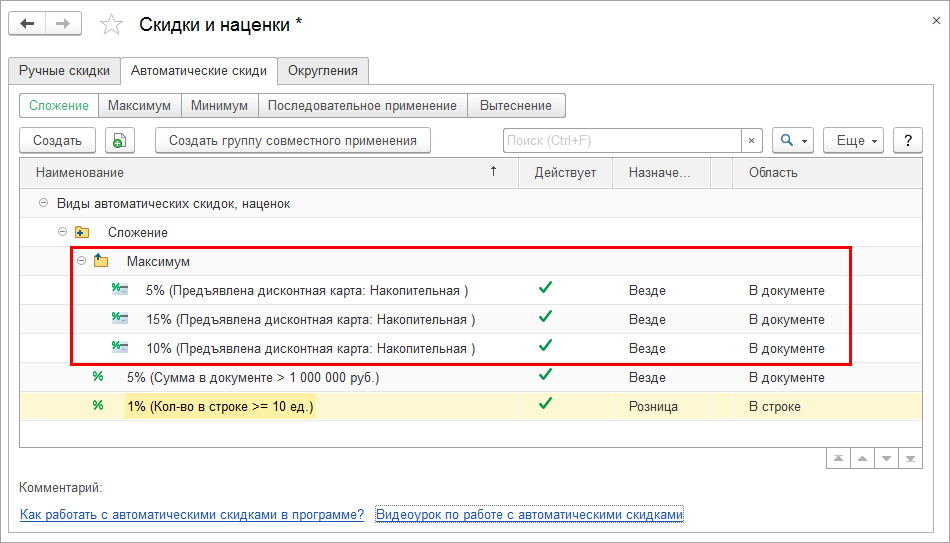Screen dimensions: 950x543
Task: Open the Еще dropdown menu
Action: click(x=853, y=141)
